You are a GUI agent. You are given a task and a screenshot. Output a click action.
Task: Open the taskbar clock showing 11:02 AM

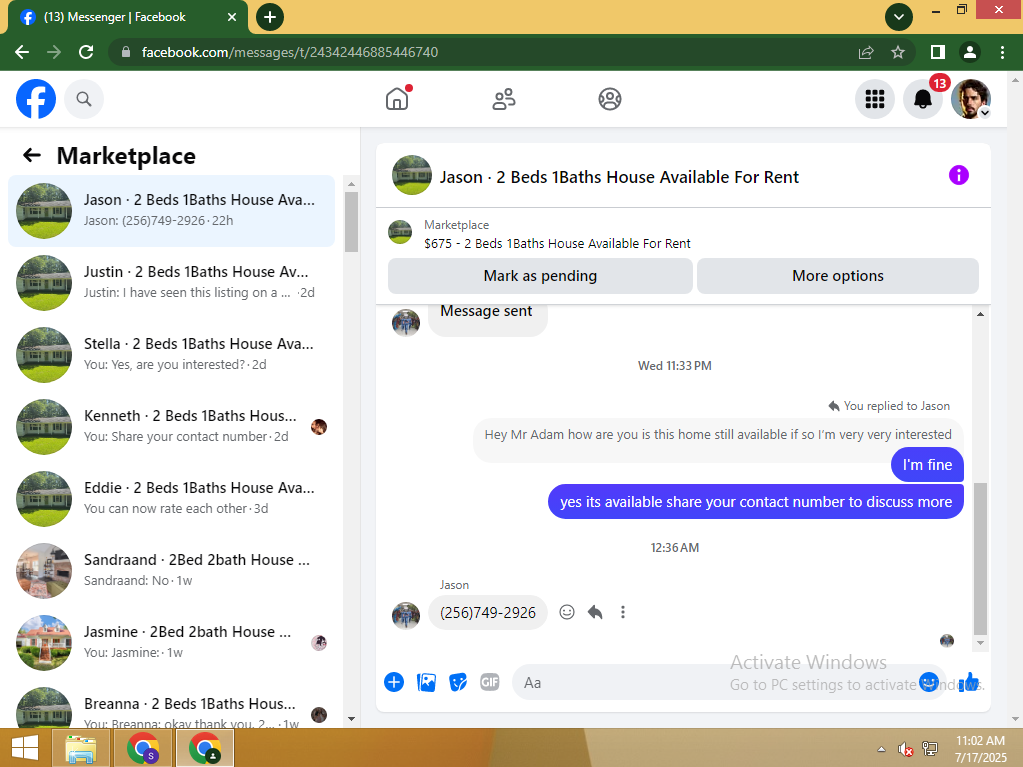tap(981, 749)
